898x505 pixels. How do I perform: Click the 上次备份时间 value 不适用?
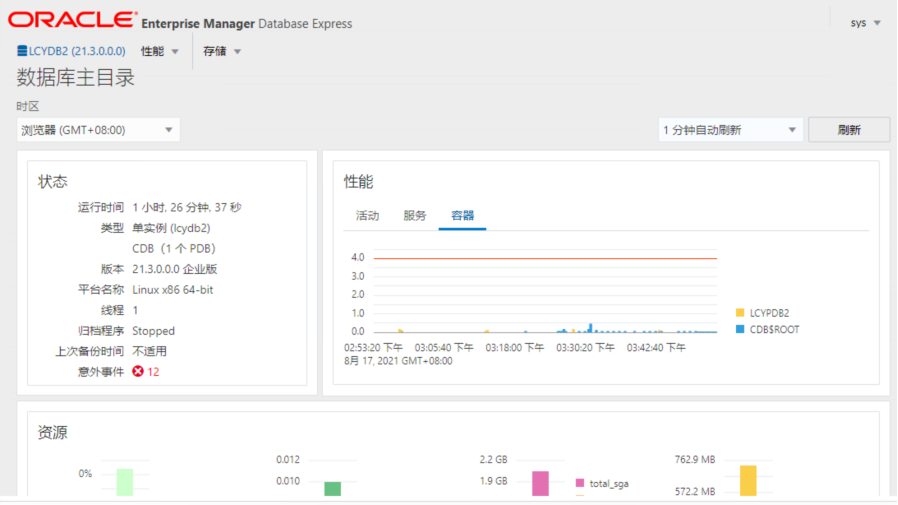[x=149, y=351]
